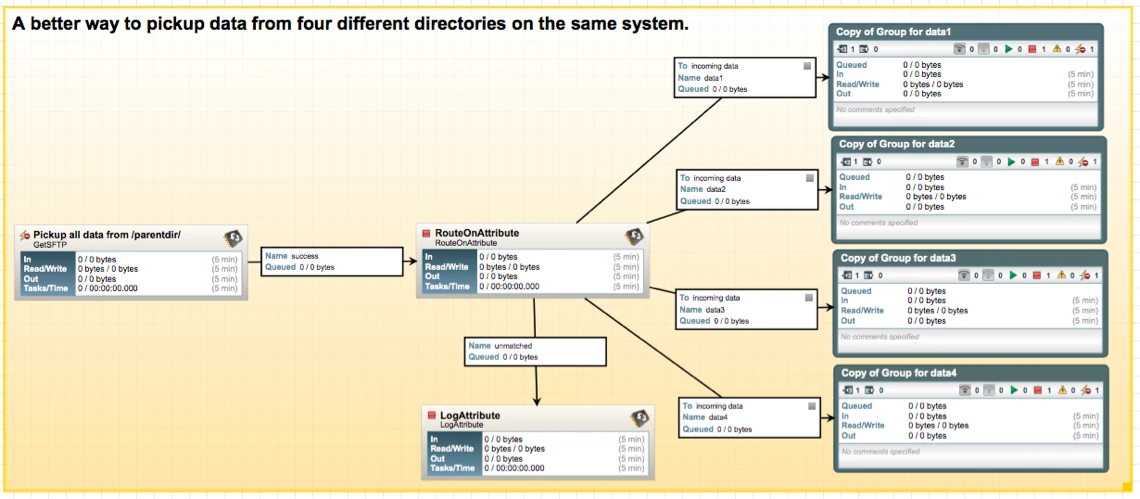Screen dimensions: 1140x499
Task: Click 'No comments specified' in data4 group
Action: pyautogui.click(x=880, y=452)
